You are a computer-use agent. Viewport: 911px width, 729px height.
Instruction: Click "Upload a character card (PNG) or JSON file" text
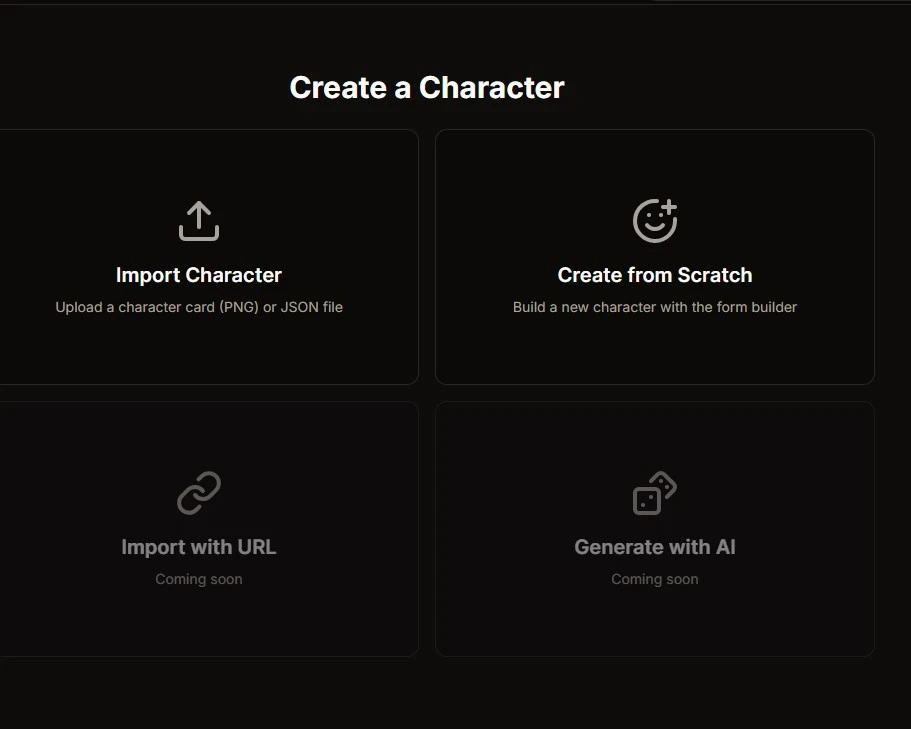(x=199, y=307)
